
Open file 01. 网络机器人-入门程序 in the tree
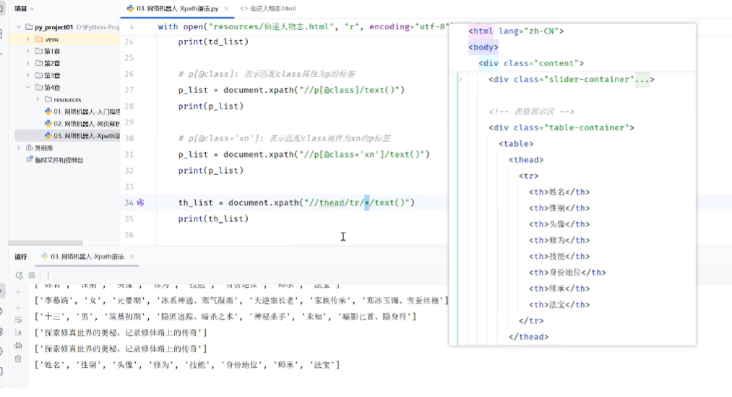82,112
